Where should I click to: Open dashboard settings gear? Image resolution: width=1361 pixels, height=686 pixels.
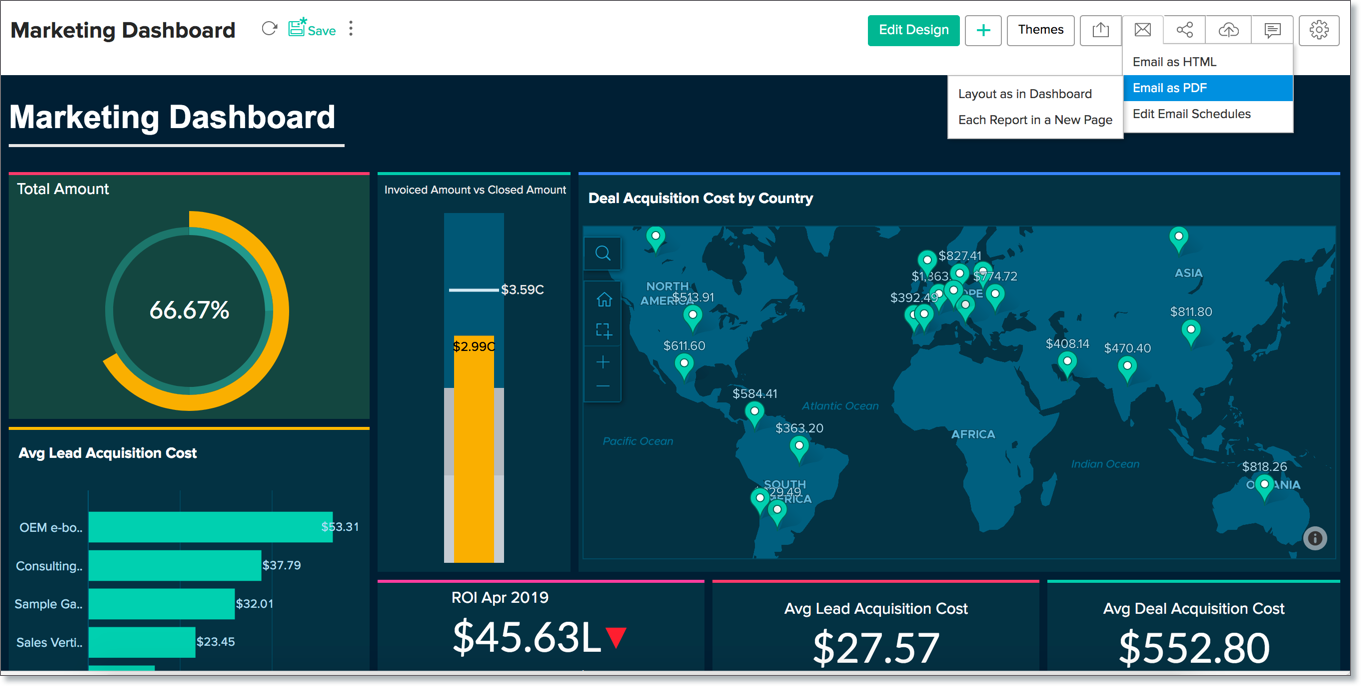point(1318,30)
